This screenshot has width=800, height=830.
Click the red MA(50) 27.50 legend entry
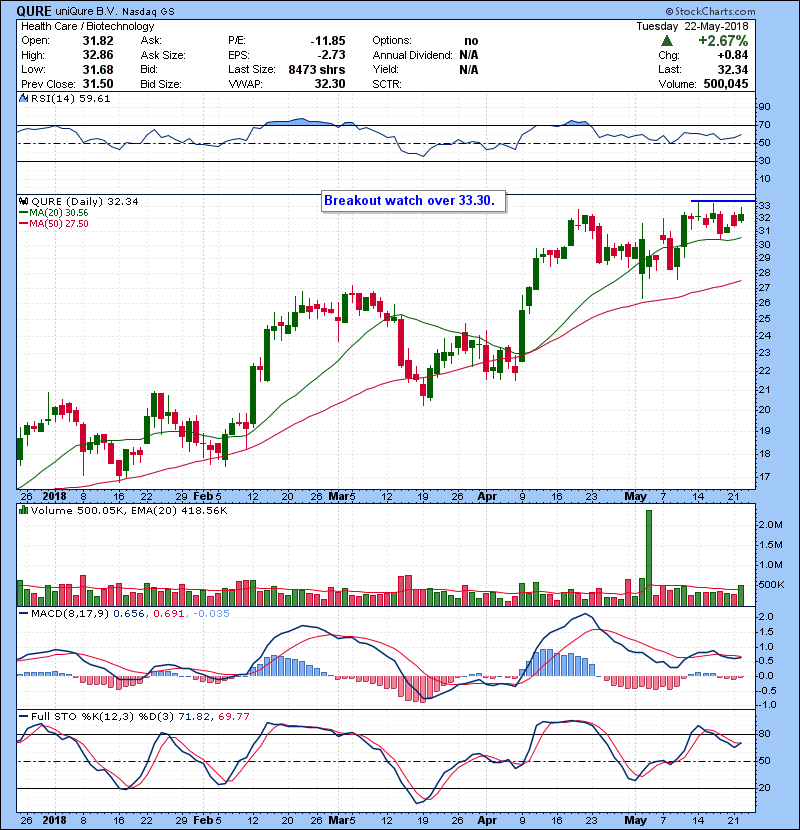click(x=53, y=224)
